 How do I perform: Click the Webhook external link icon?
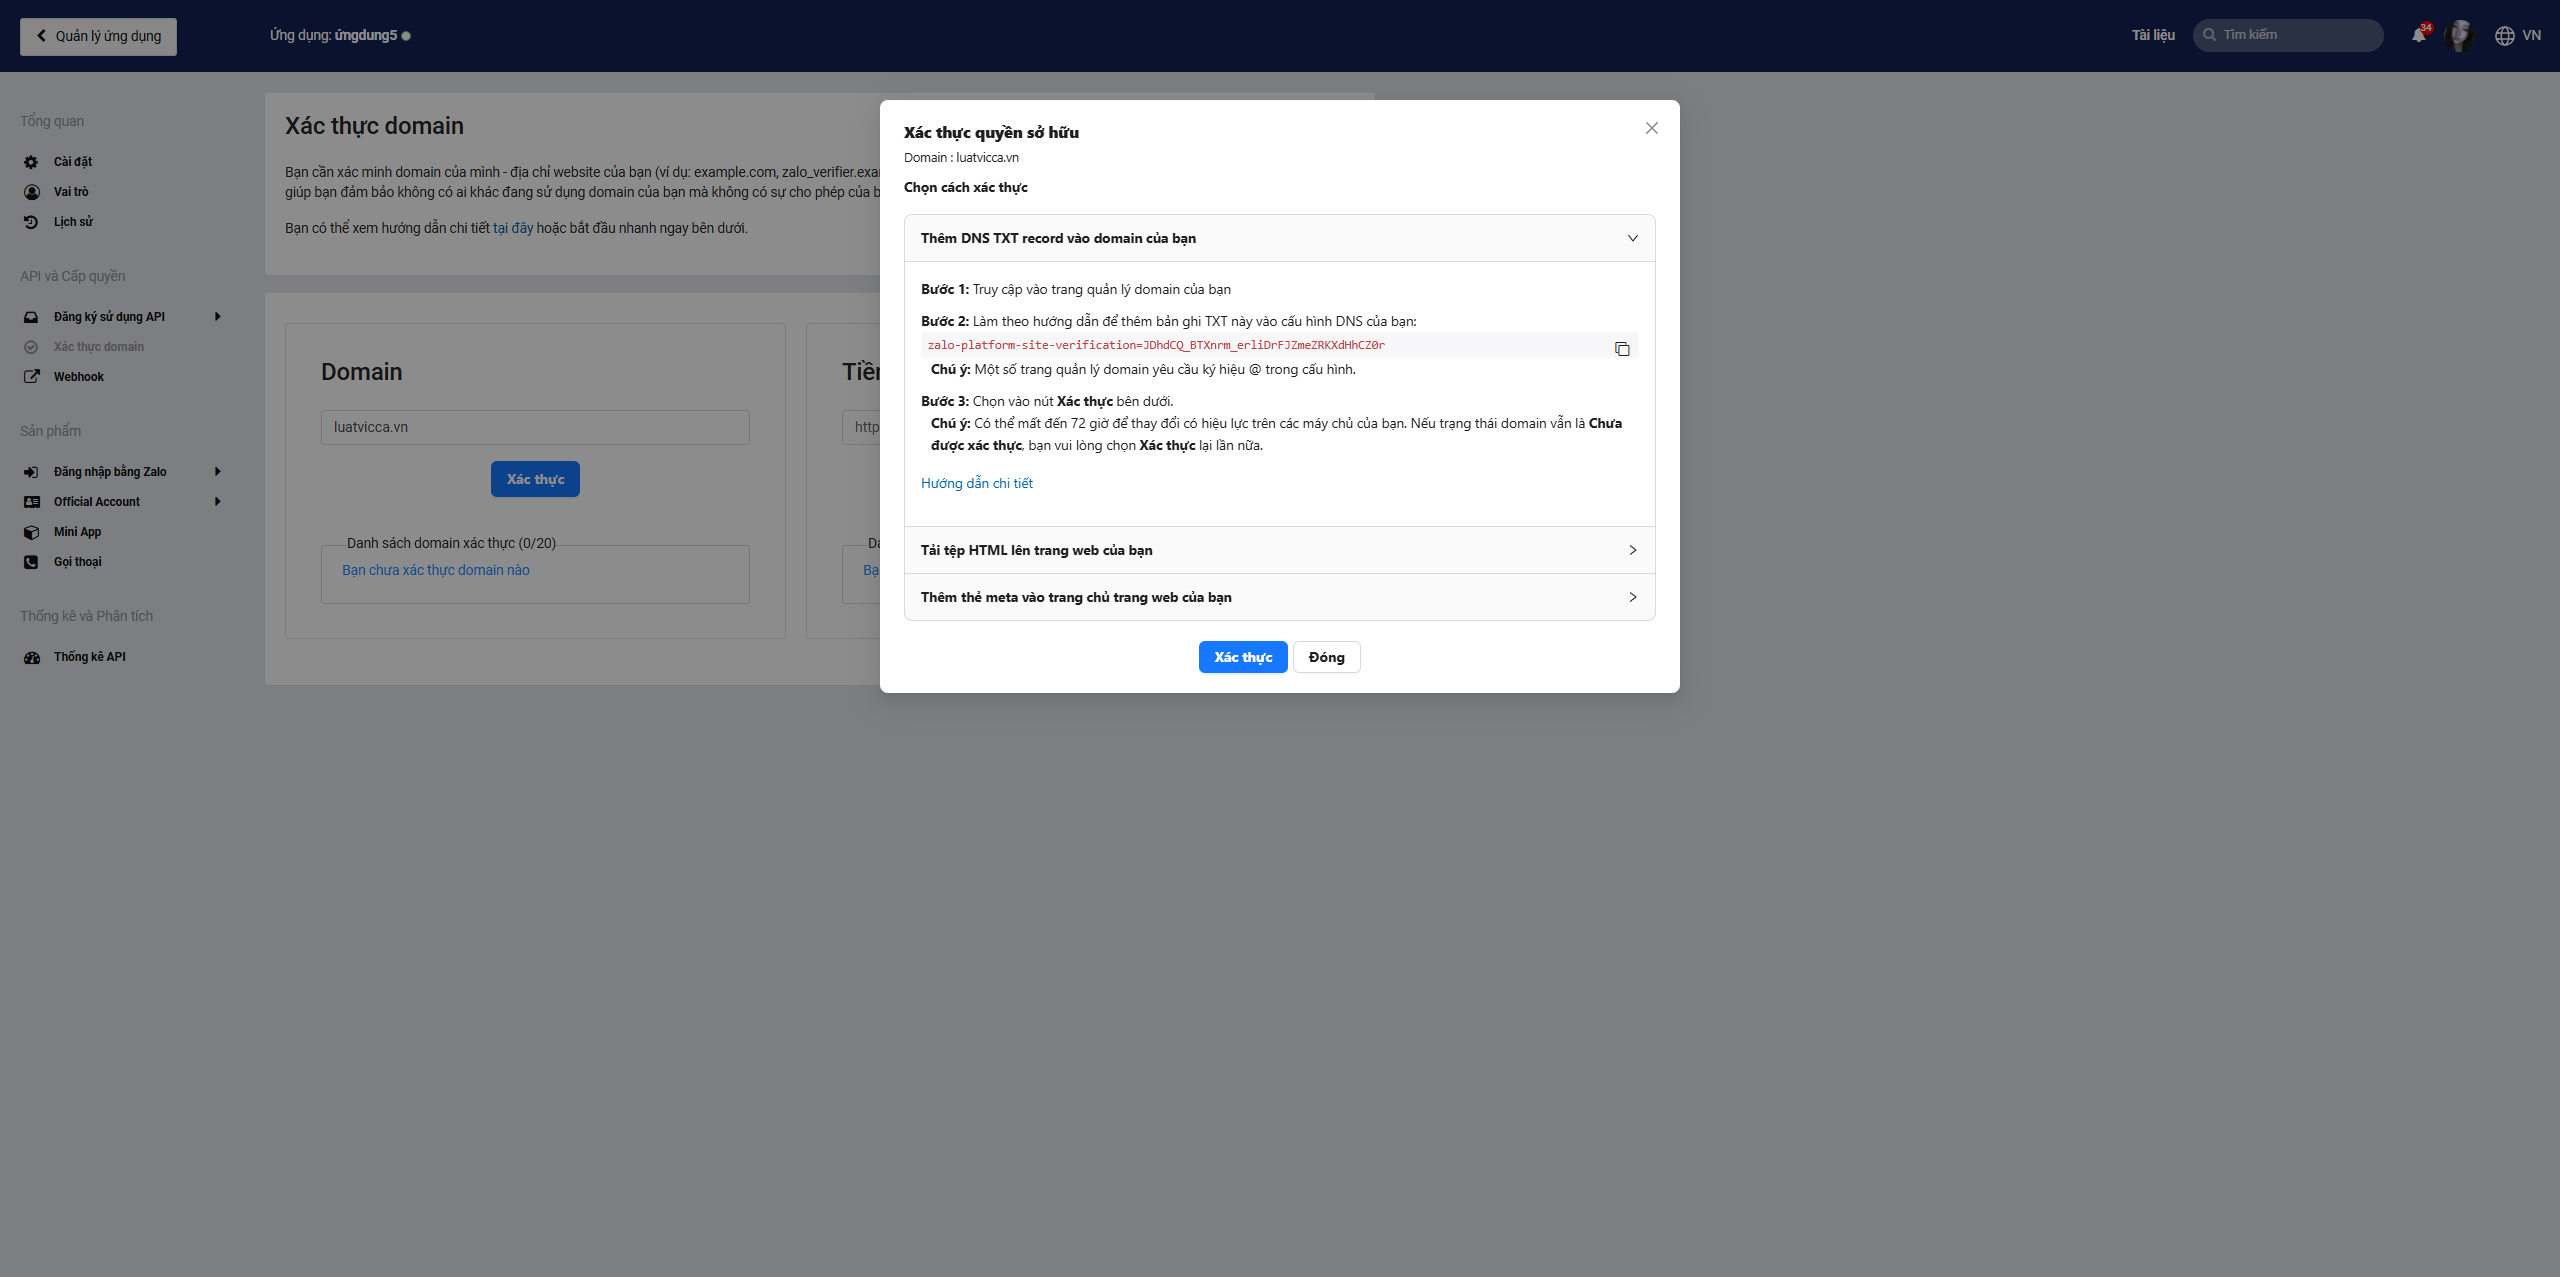click(x=31, y=377)
